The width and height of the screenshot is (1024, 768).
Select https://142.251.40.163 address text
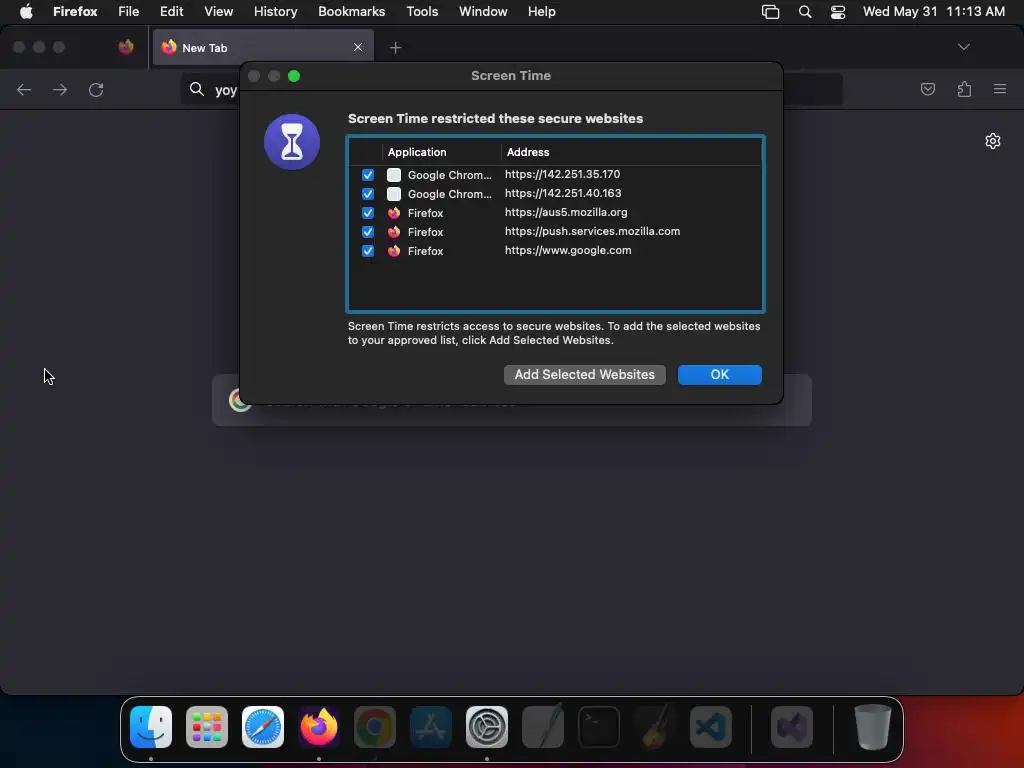563,193
